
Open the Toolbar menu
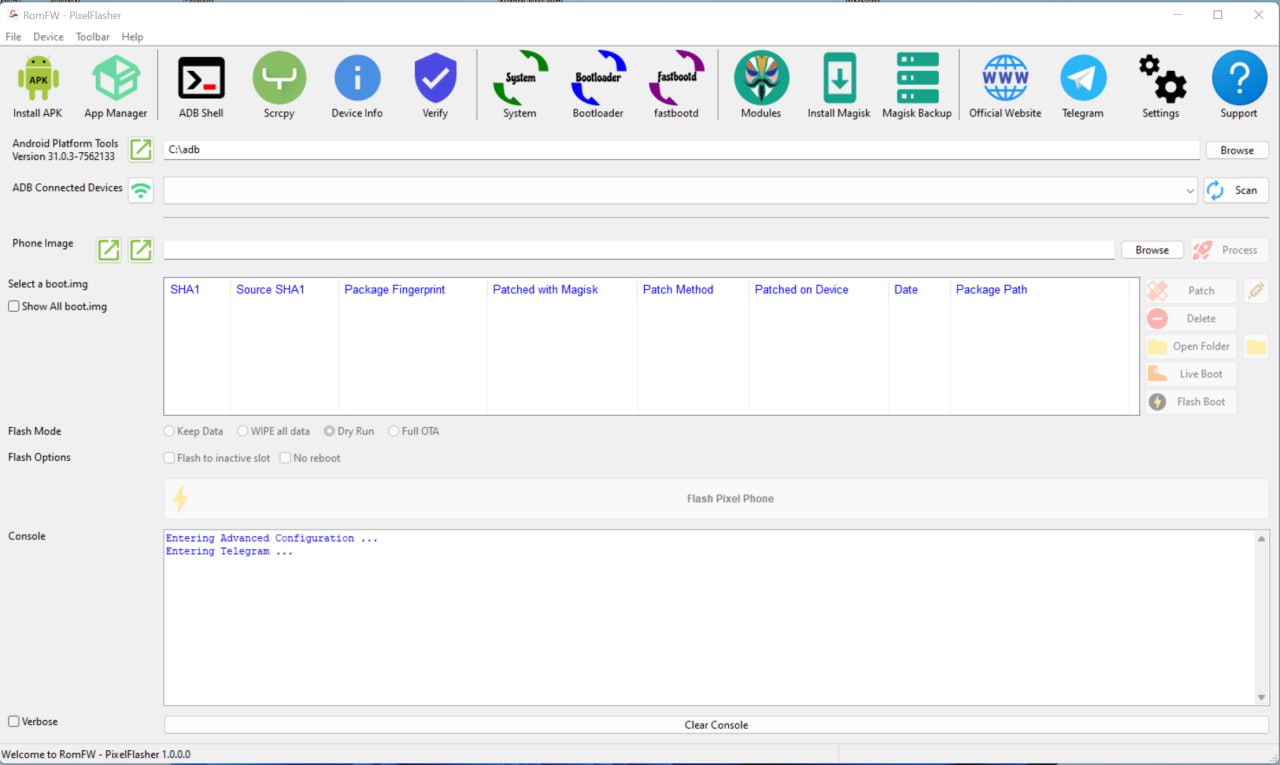click(93, 37)
